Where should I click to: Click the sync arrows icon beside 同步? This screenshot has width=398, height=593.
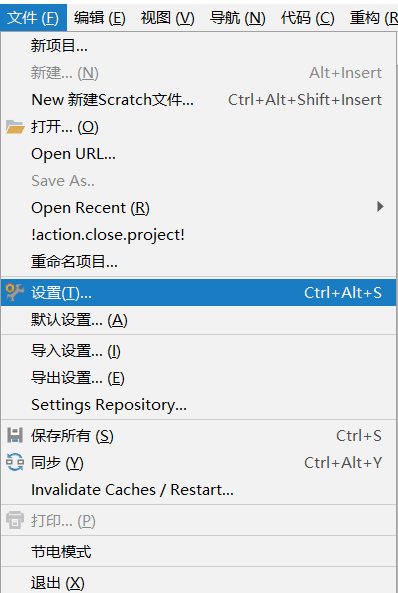point(15,463)
